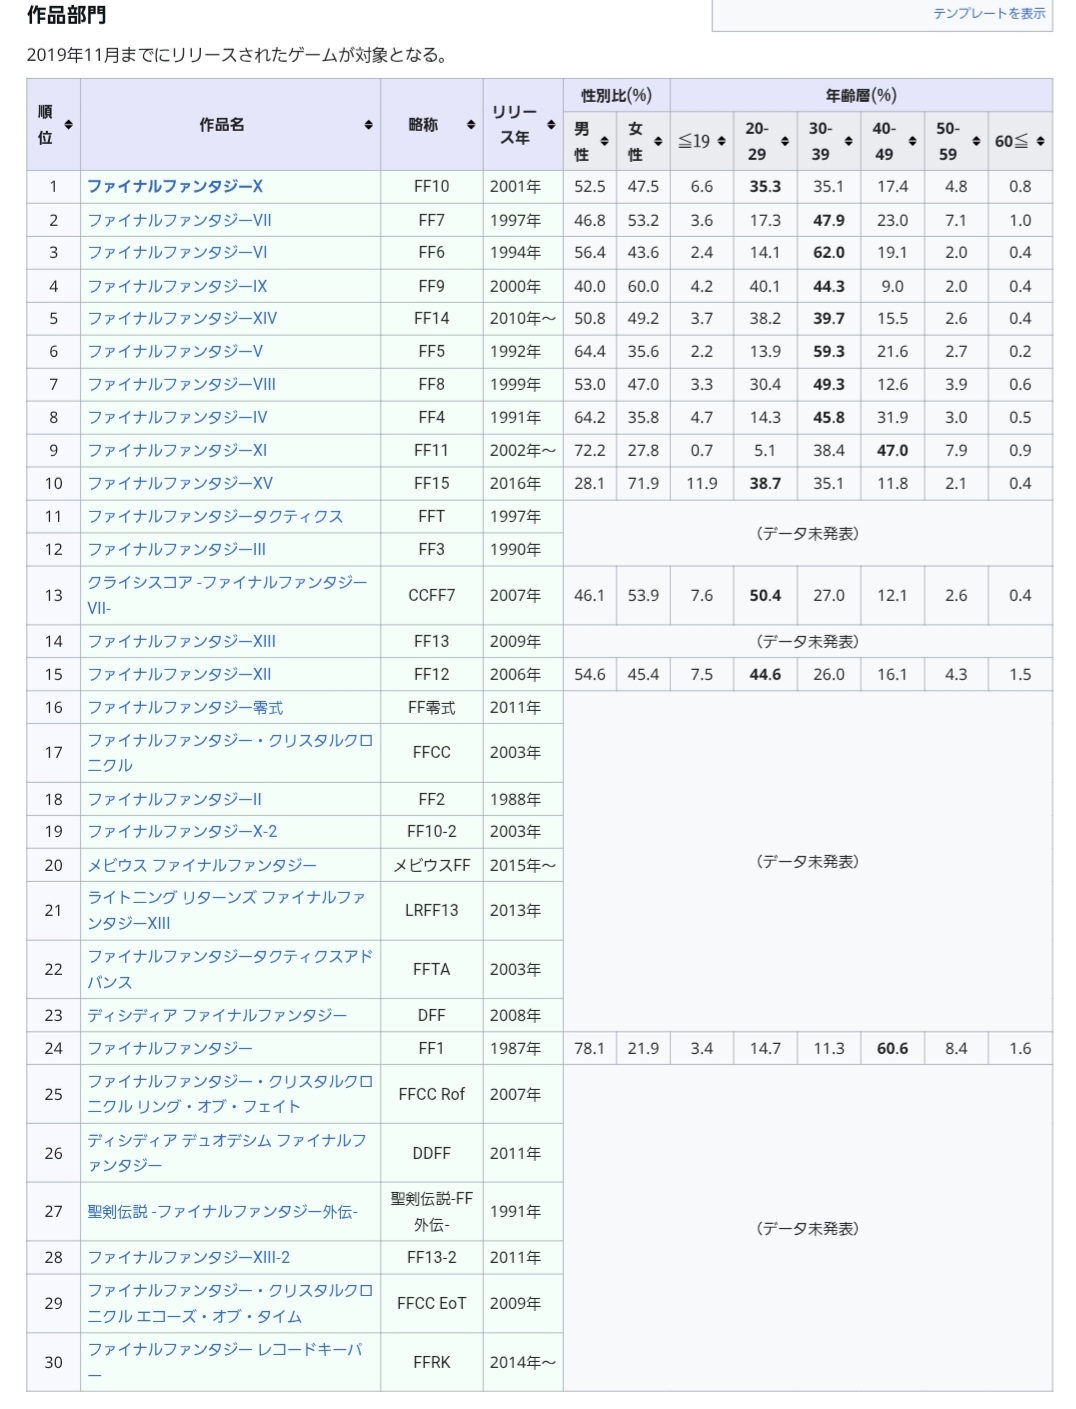Select the FF10 abbreviation cell

[x=432, y=186]
